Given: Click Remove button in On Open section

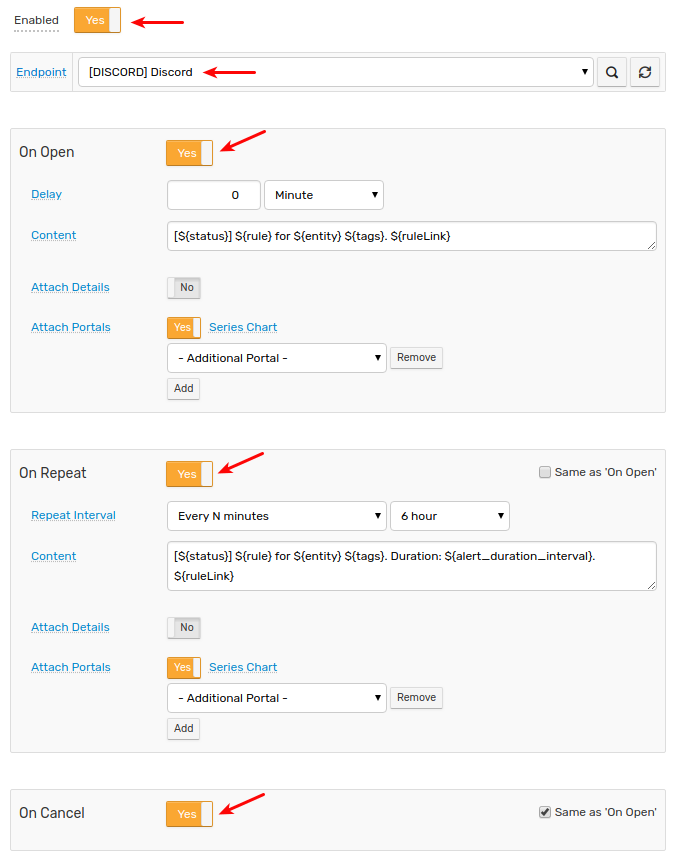Looking at the screenshot, I should (x=417, y=357).
